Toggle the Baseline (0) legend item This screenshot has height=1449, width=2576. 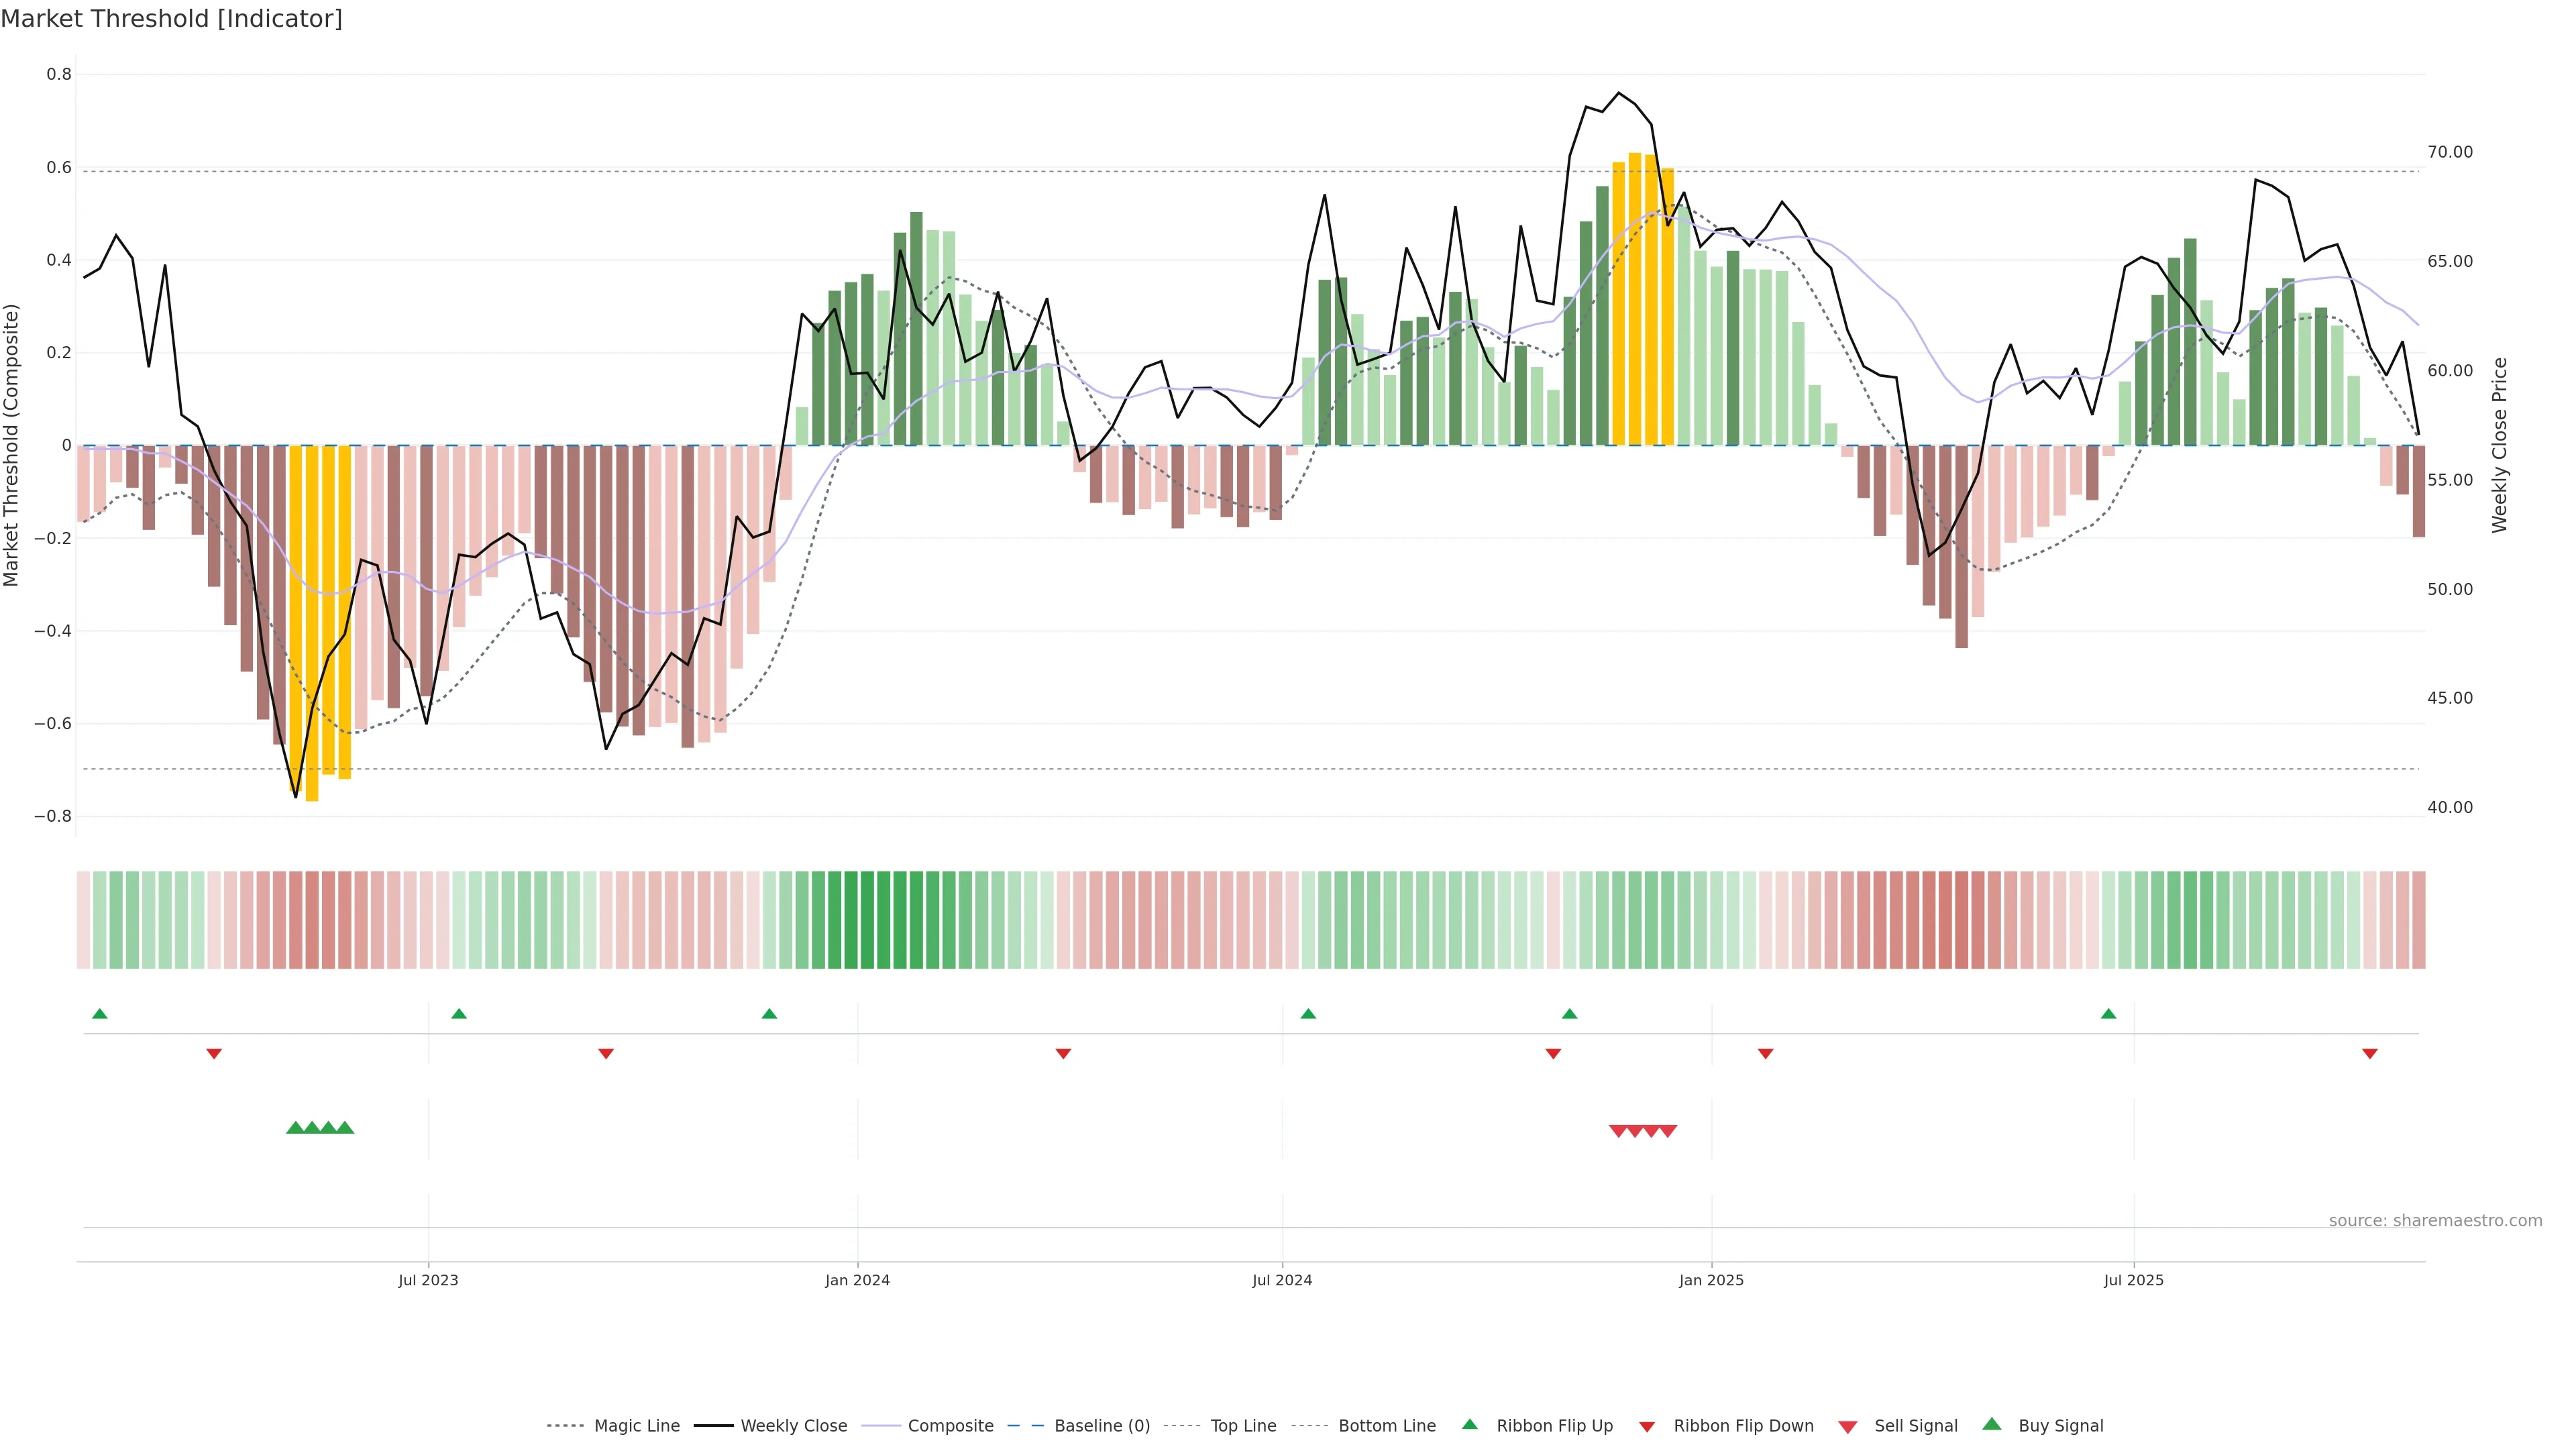tap(1101, 1426)
